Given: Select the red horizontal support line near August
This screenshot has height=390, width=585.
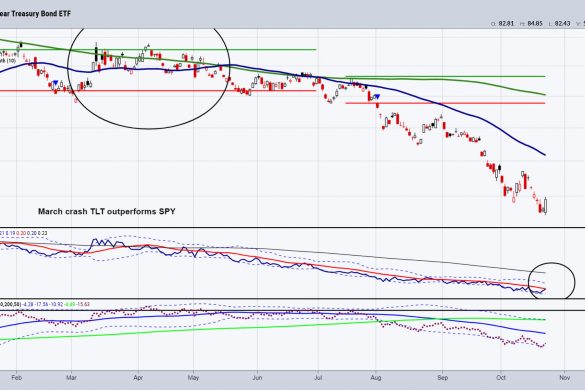Looking at the screenshot, I should tap(445, 103).
